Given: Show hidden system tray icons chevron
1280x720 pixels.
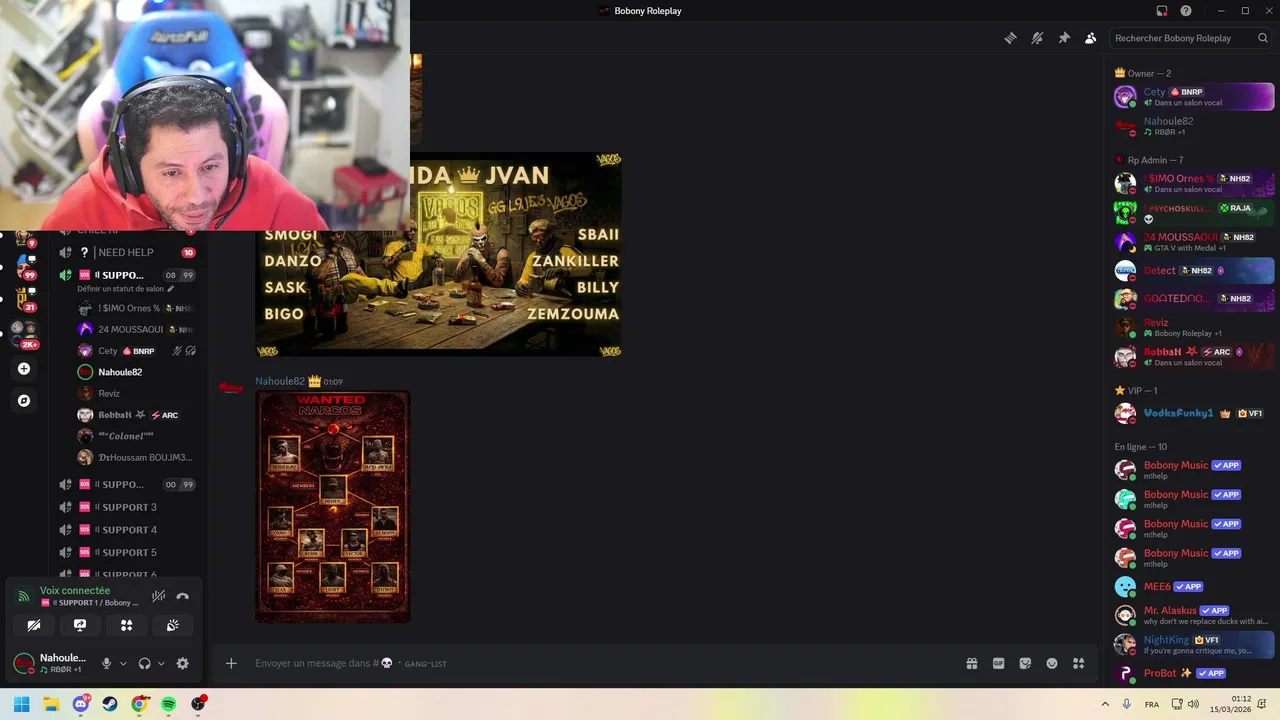Looking at the screenshot, I should pyautogui.click(x=1105, y=704).
